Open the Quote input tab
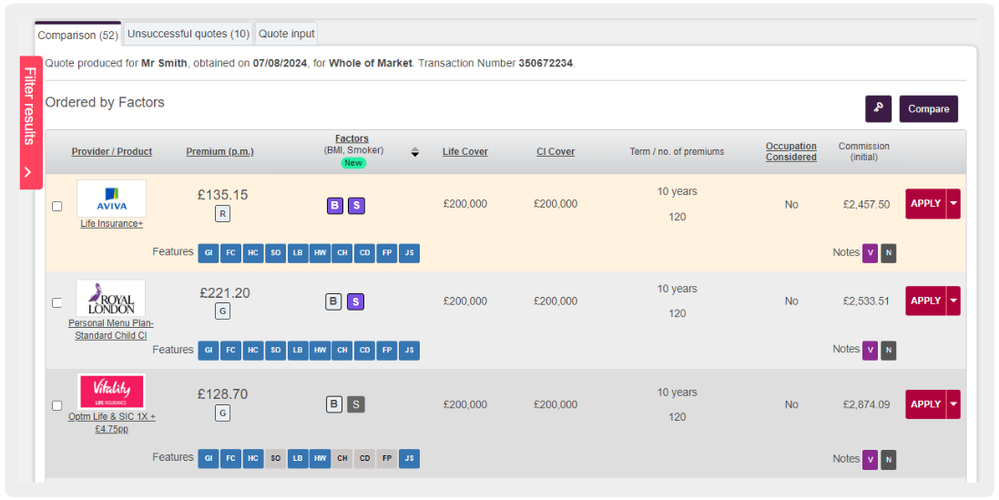999x500 pixels. [287, 34]
